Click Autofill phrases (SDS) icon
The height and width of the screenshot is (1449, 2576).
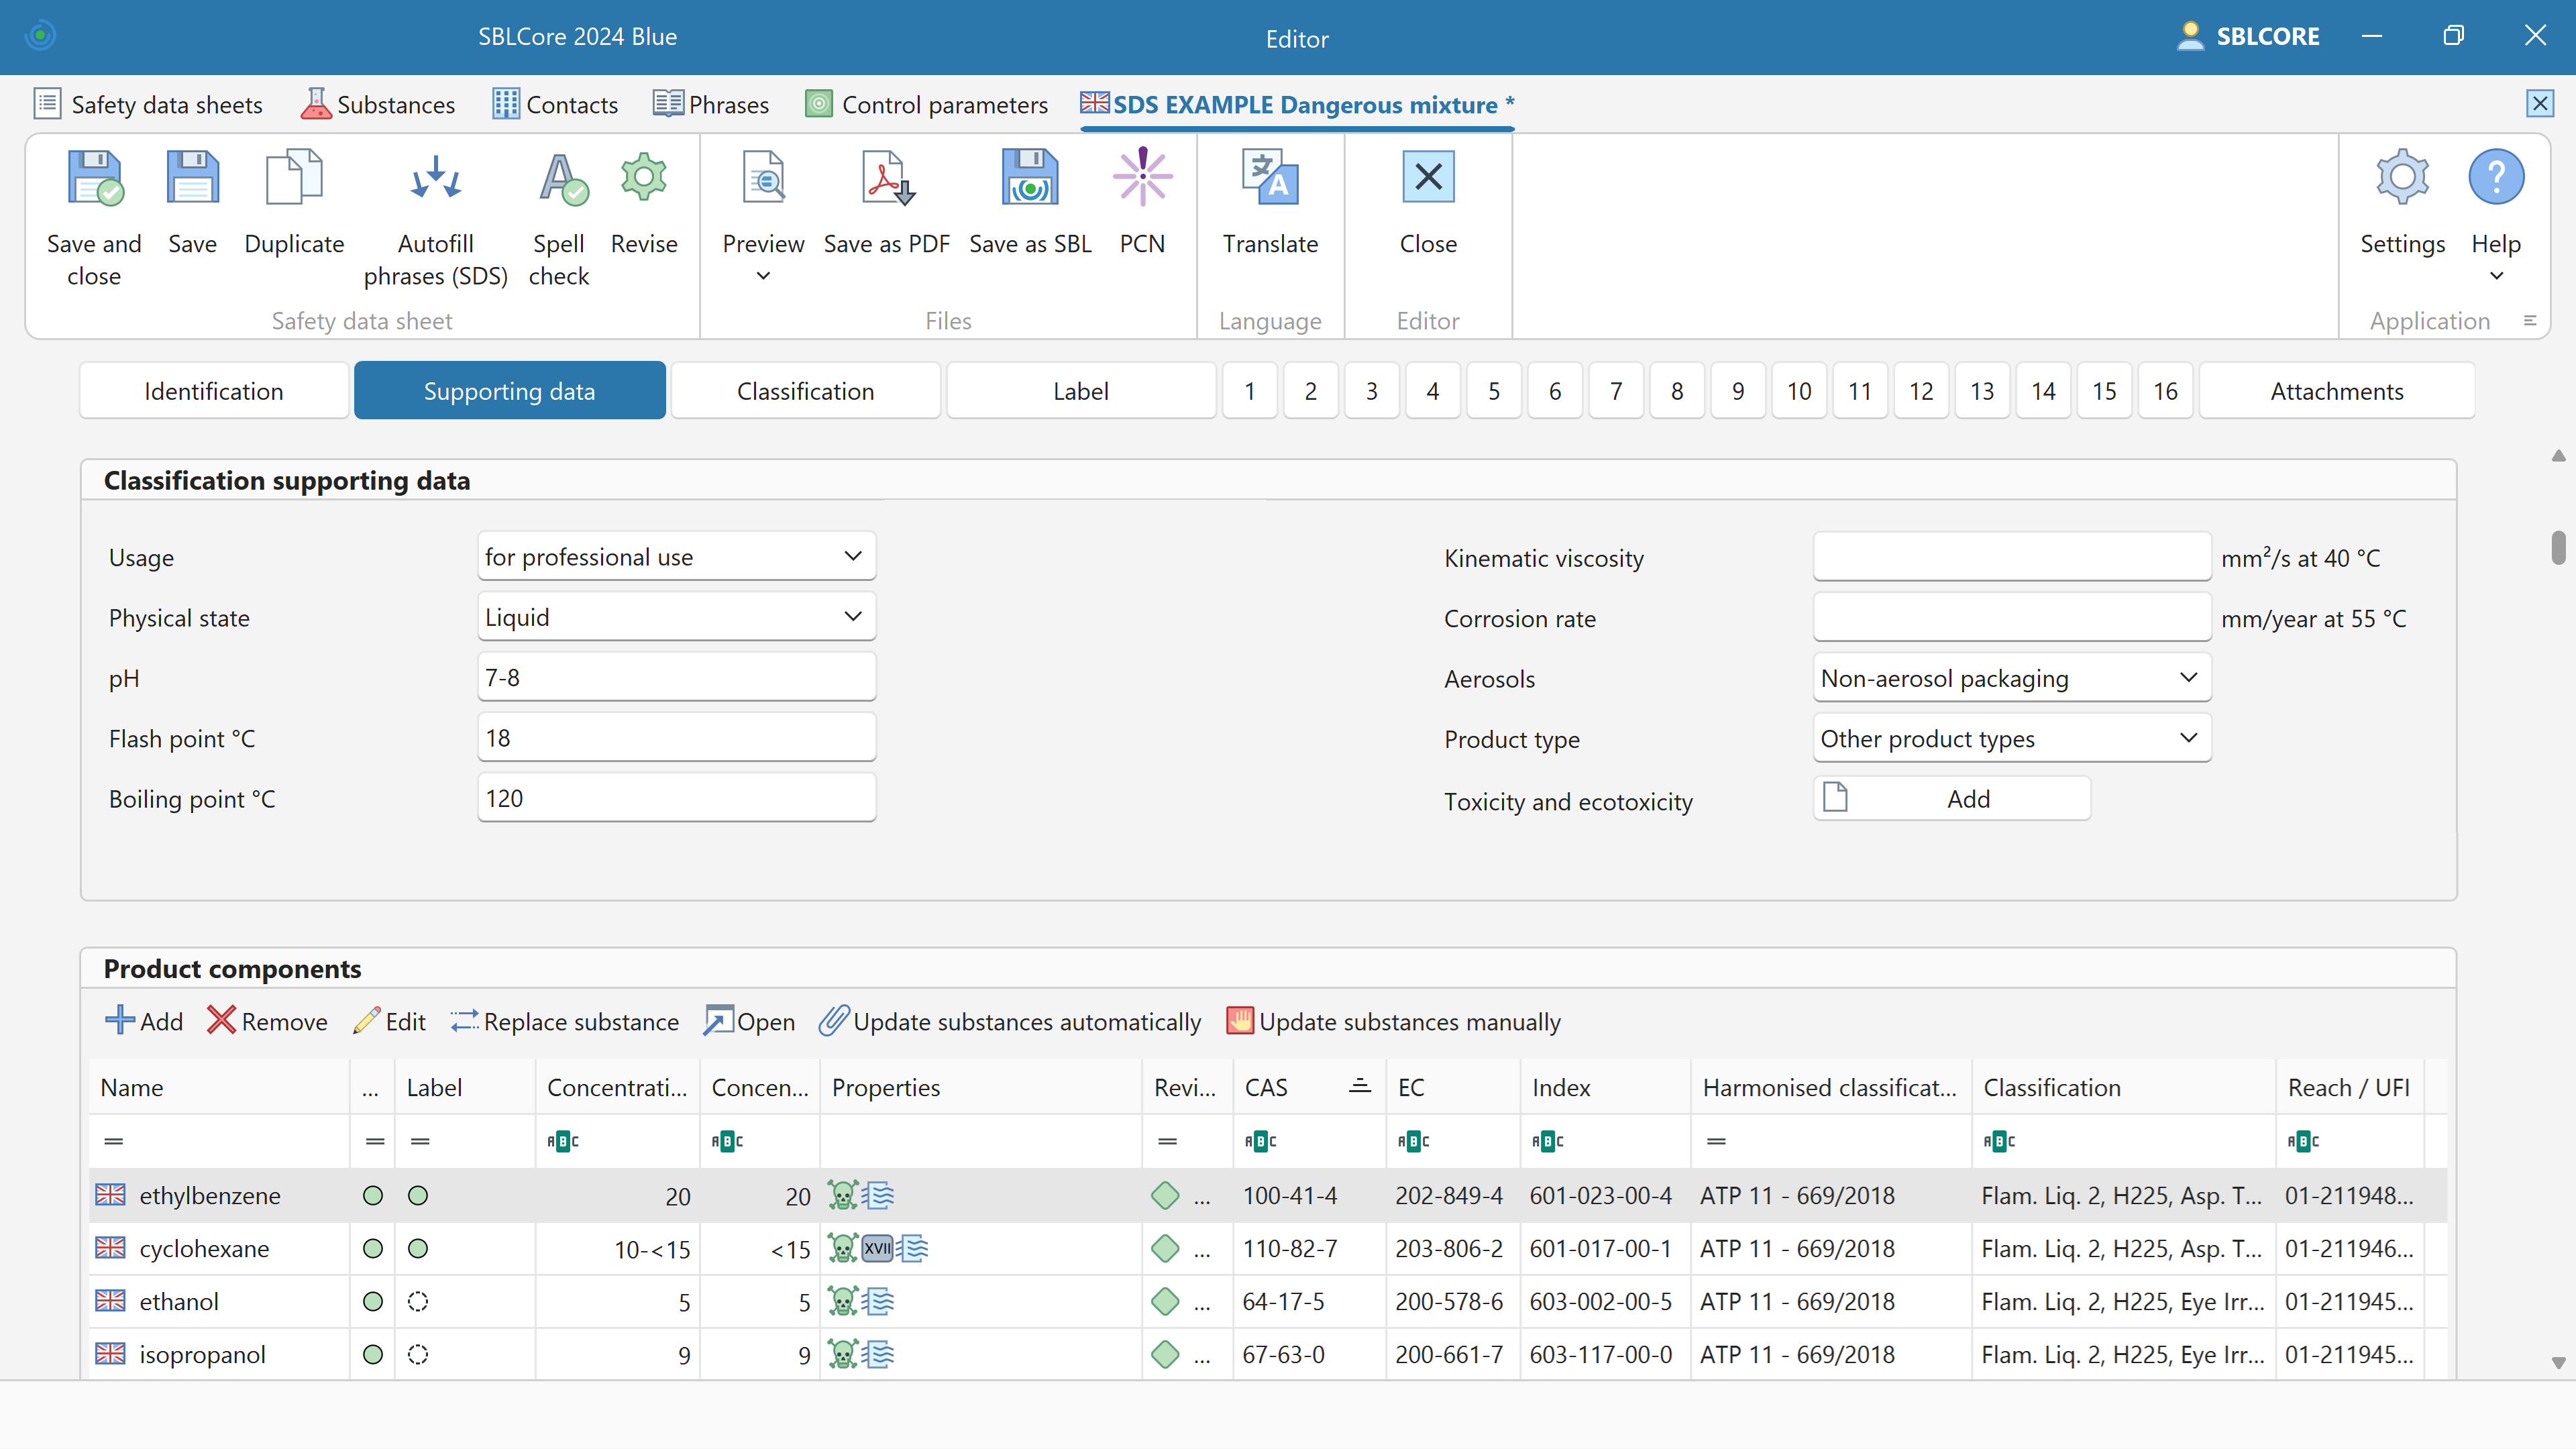tap(435, 178)
